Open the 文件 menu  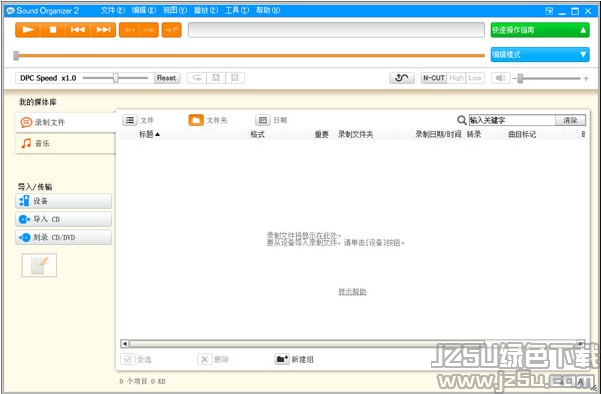click(x=113, y=11)
